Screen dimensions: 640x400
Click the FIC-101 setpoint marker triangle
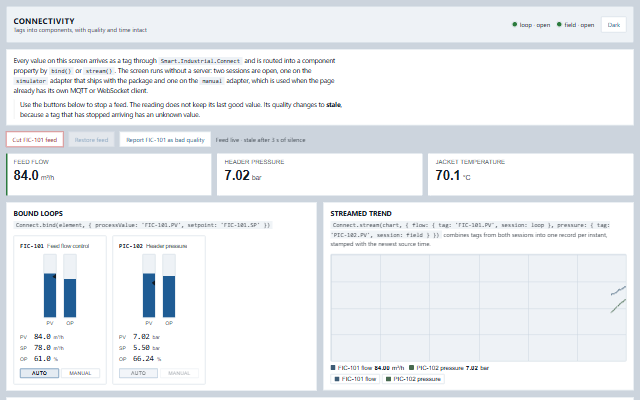tap(54, 276)
